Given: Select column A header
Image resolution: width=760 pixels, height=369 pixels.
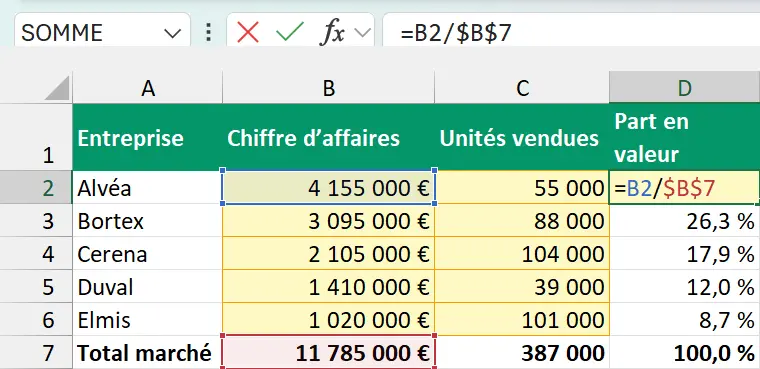Looking at the screenshot, I should (x=147, y=88).
